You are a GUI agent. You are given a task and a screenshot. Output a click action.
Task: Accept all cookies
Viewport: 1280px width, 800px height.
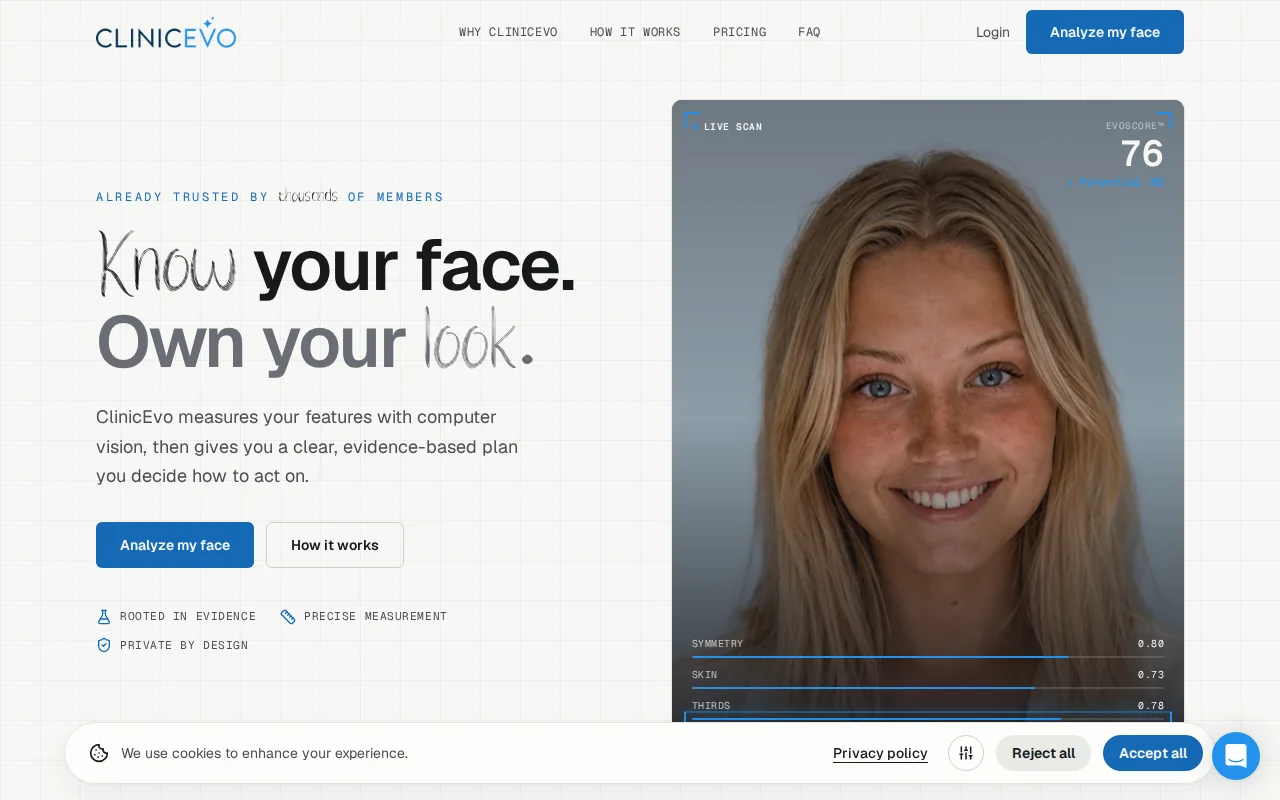pyautogui.click(x=1153, y=753)
